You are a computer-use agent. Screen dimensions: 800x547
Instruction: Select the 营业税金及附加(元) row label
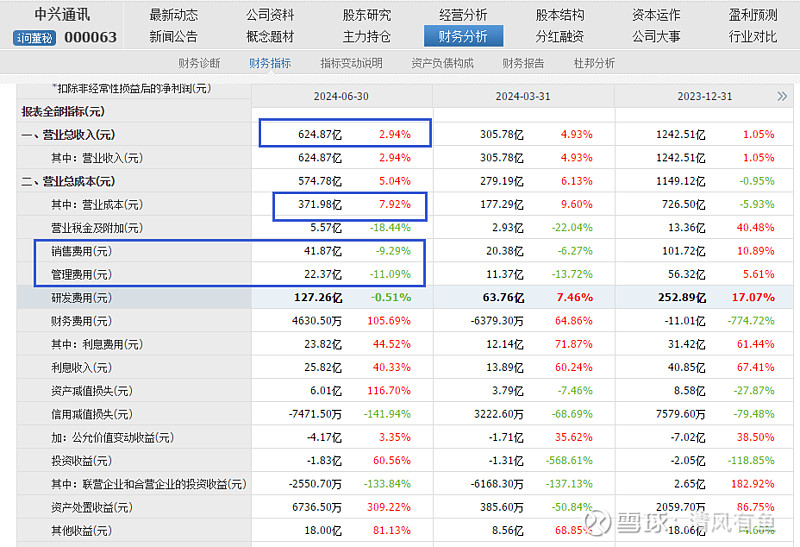pyautogui.click(x=97, y=228)
